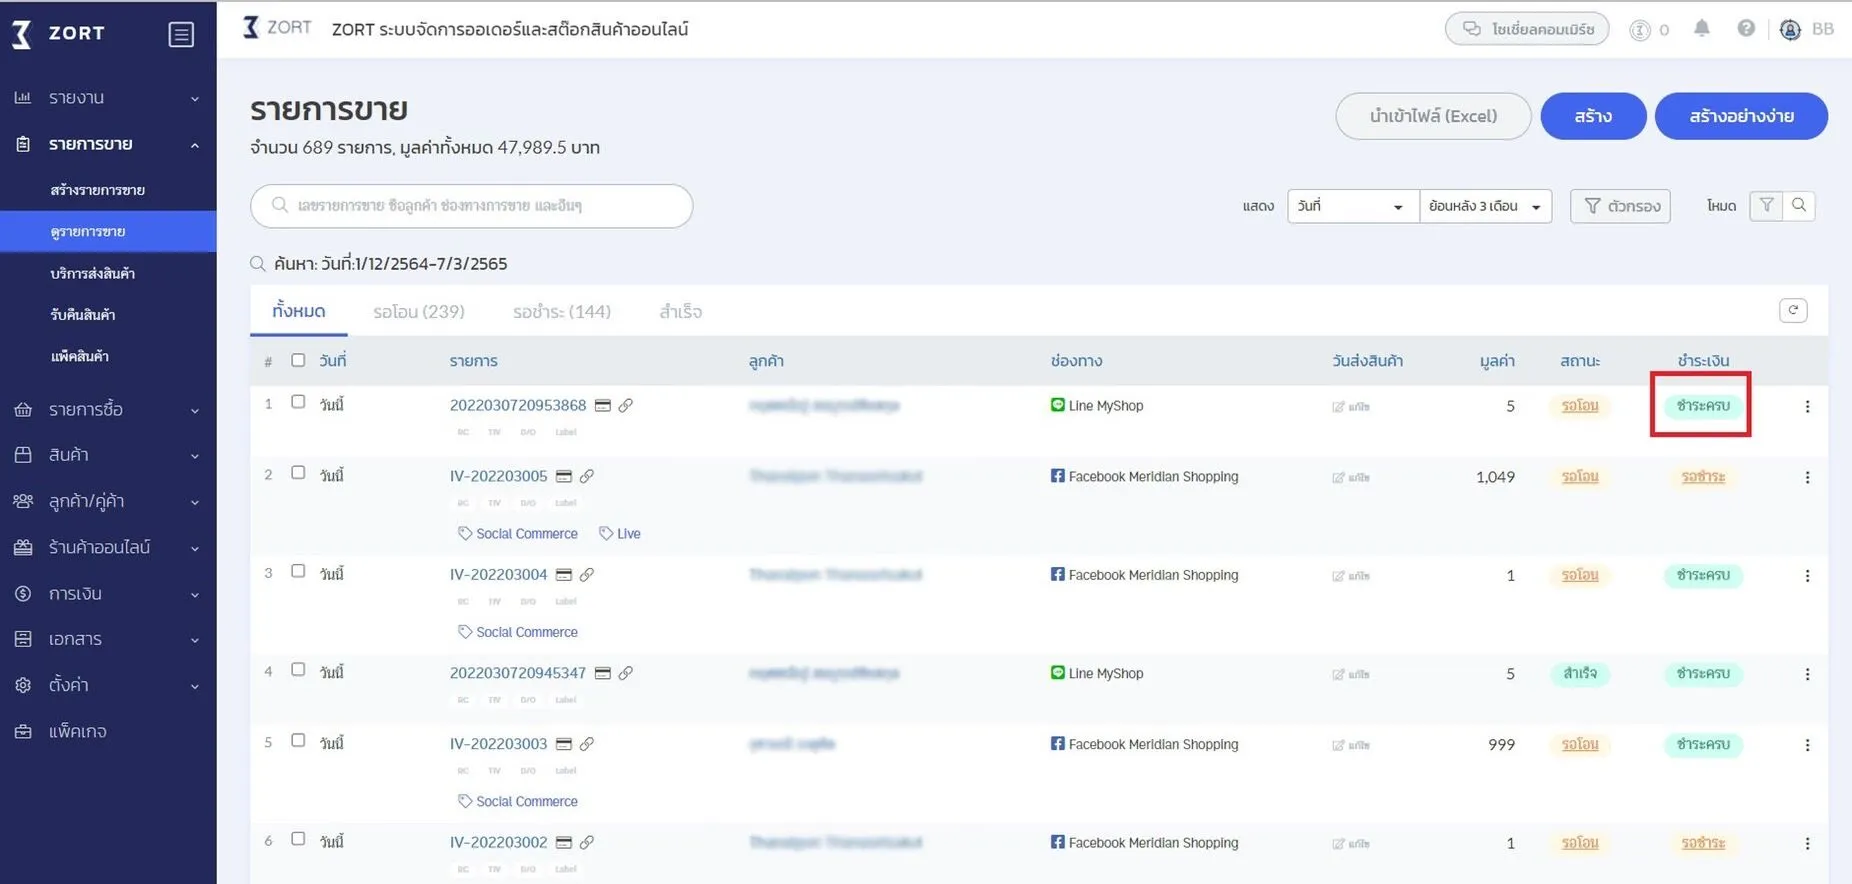Switch to the รอโอน (239) tab
Viewport: 1852px width, 884px height.
coord(418,312)
